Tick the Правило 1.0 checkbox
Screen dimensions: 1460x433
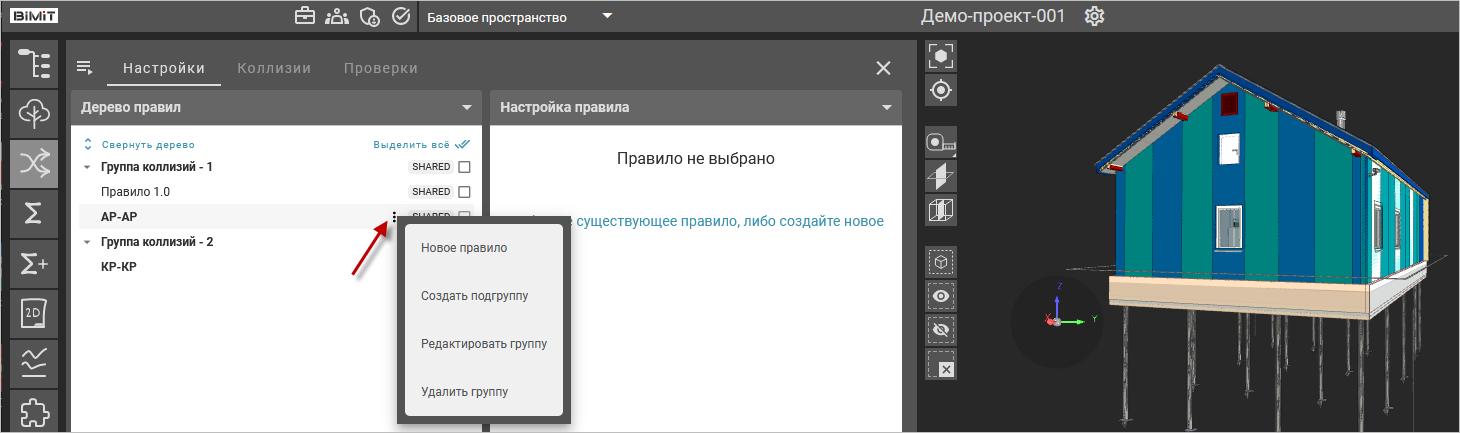(x=464, y=192)
